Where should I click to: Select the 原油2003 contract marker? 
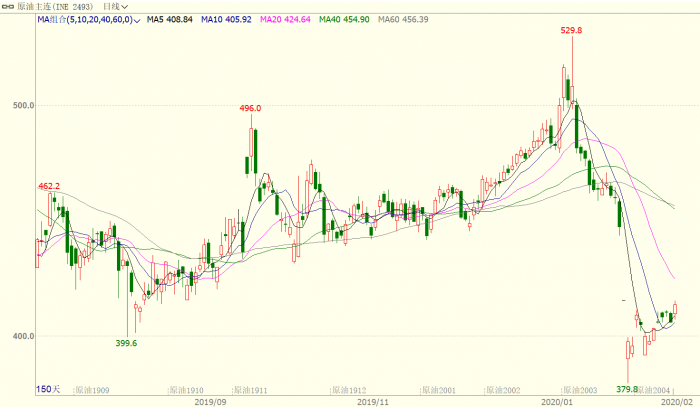tap(583, 389)
